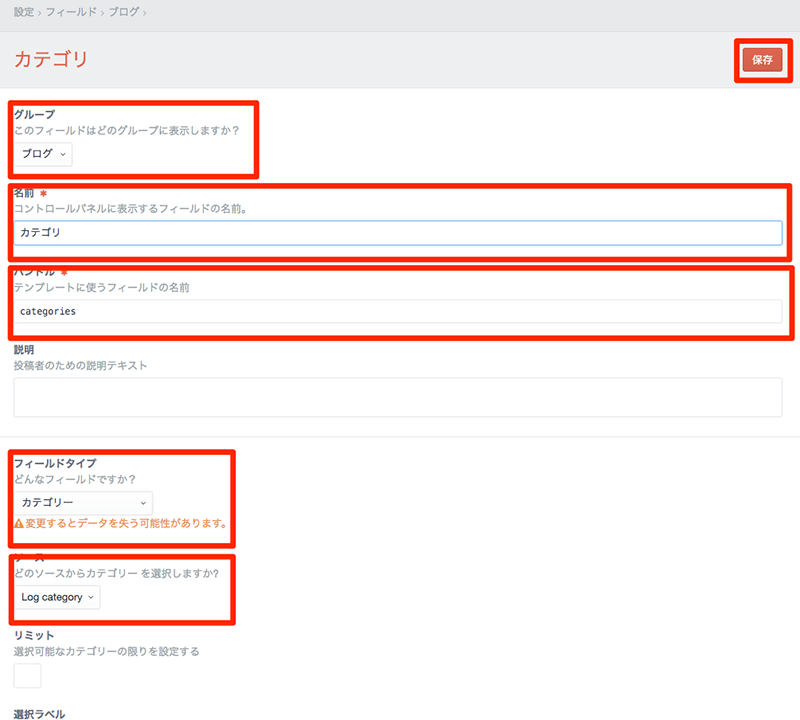The width and height of the screenshot is (800, 720).
Task: Click the red asterisk beside 名前
Action: coord(43,193)
